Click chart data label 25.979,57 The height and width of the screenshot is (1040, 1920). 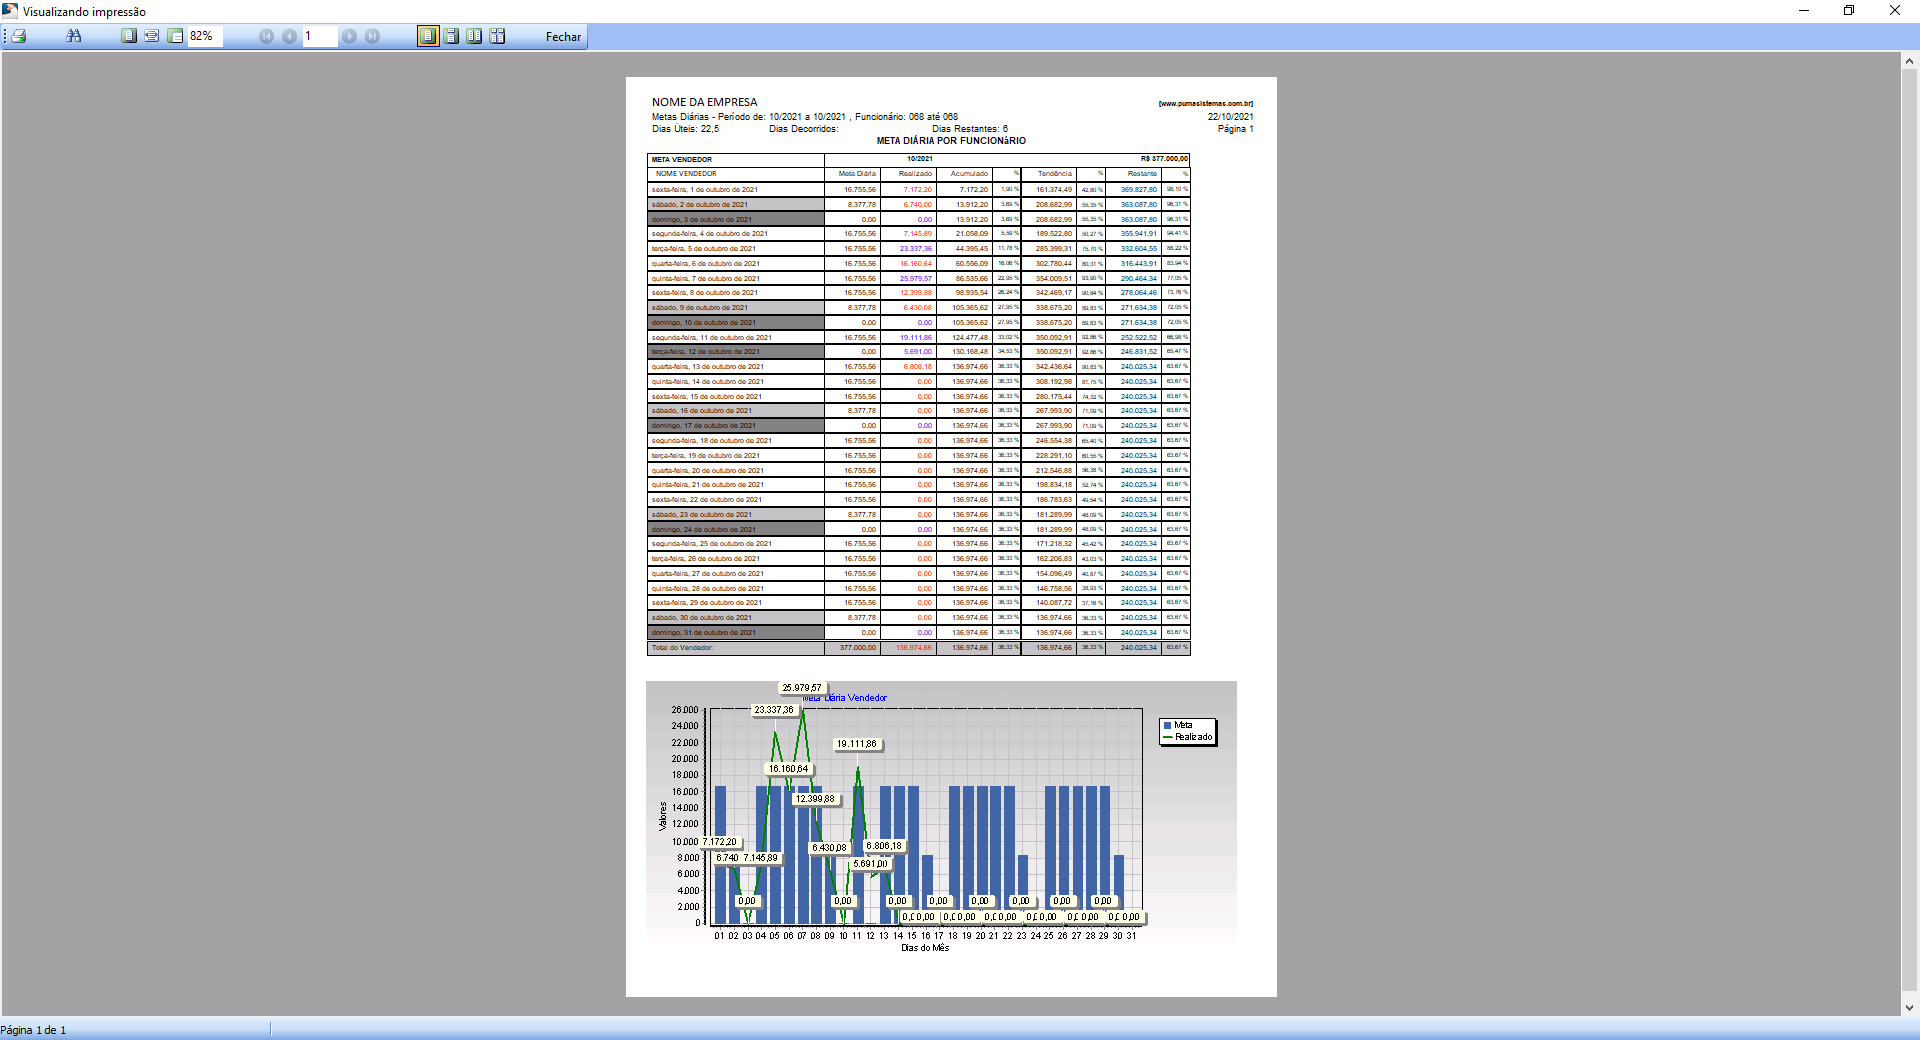click(x=802, y=688)
